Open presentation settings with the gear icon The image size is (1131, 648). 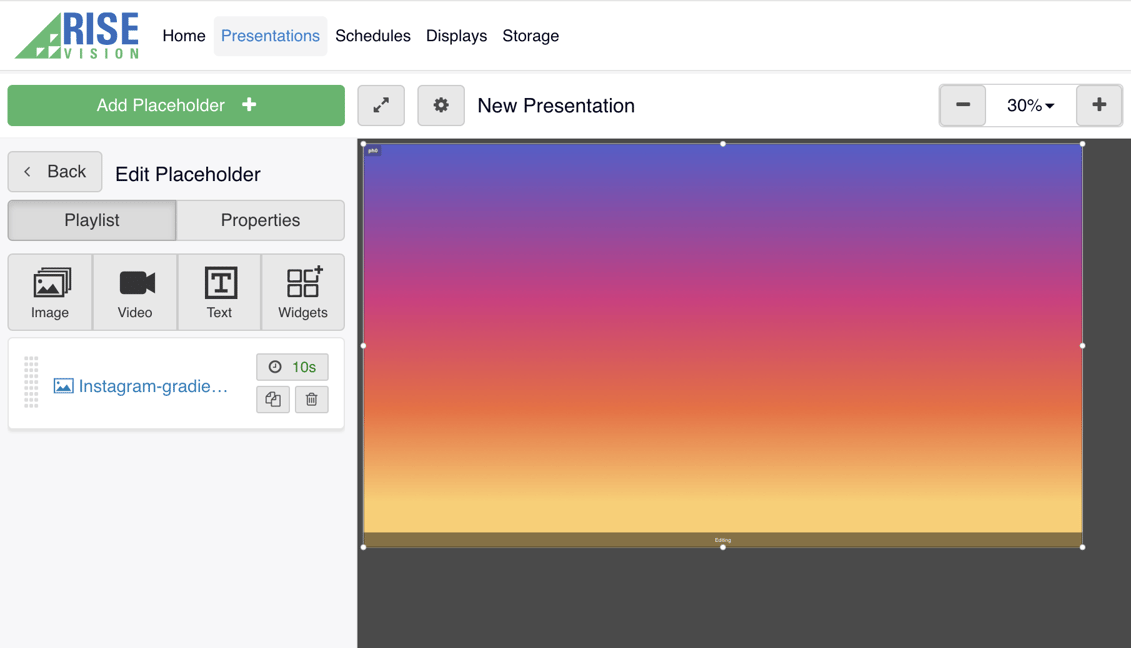[441, 105]
